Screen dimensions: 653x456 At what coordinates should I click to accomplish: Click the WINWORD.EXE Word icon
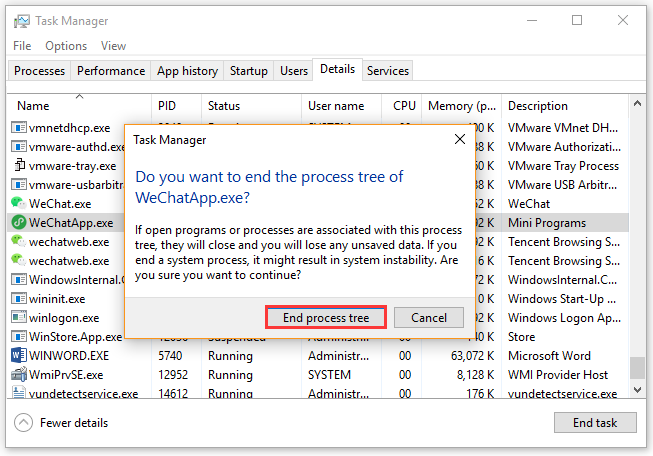[x=18, y=356]
